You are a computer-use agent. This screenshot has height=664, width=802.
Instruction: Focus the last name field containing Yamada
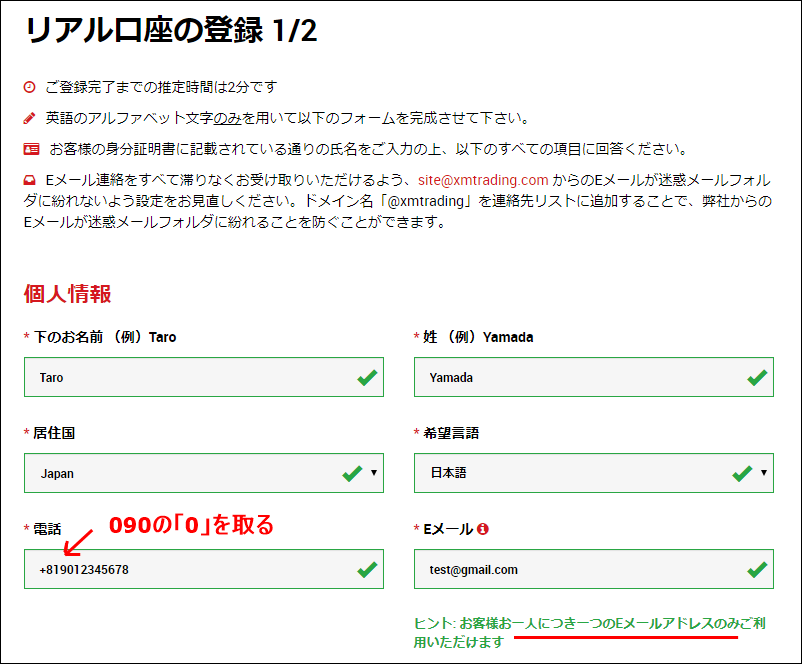pyautogui.click(x=594, y=377)
